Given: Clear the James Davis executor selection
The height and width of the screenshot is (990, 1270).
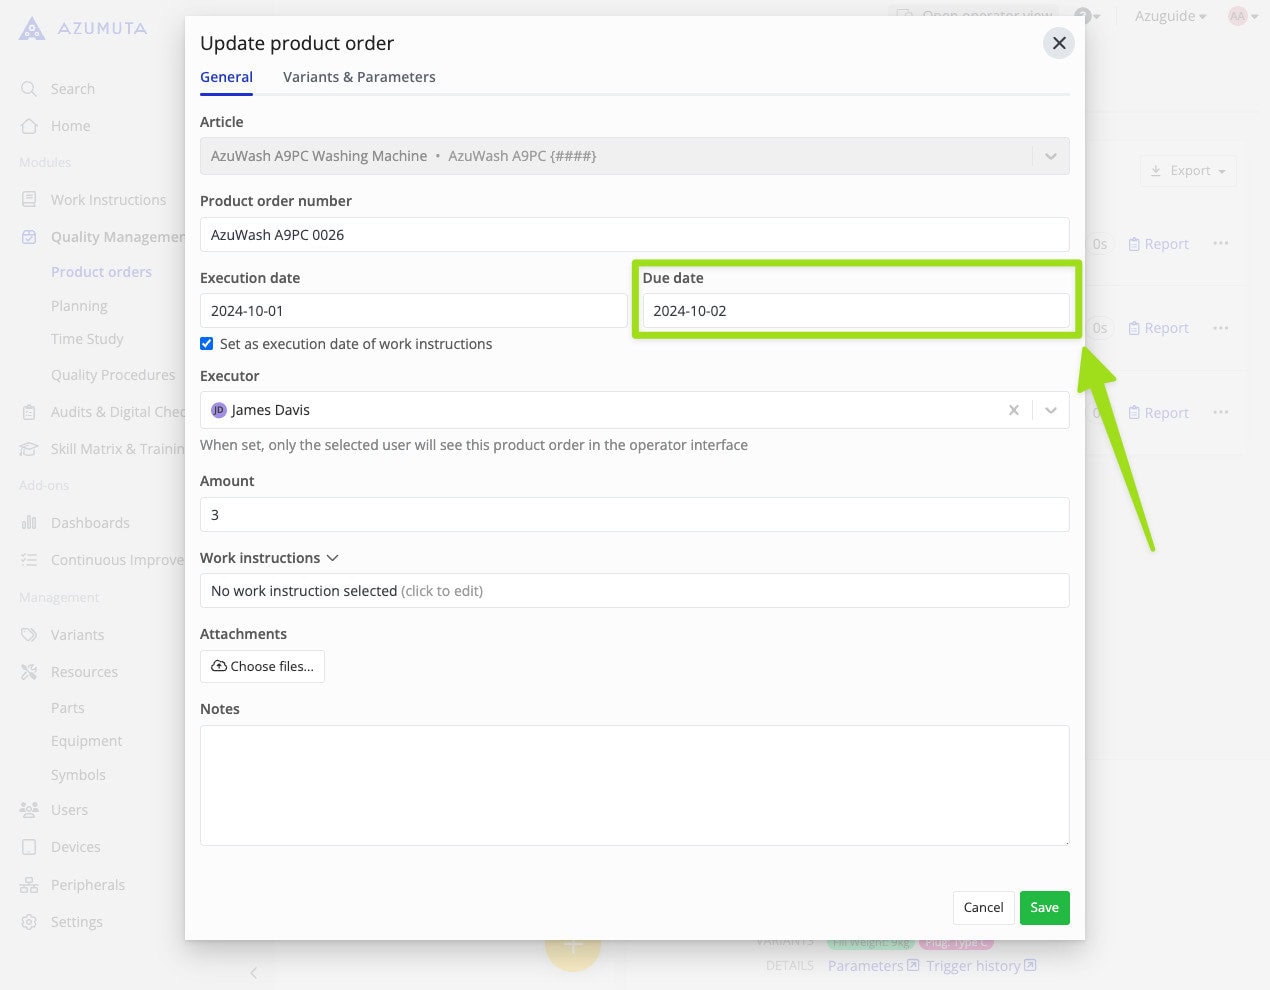Looking at the screenshot, I should click(1013, 409).
